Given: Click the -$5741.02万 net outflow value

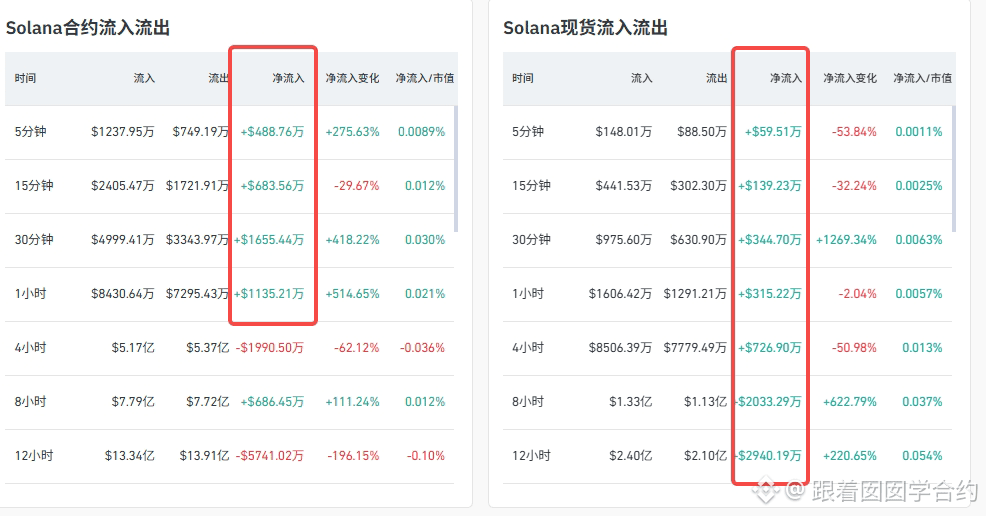Looking at the screenshot, I should [x=270, y=456].
